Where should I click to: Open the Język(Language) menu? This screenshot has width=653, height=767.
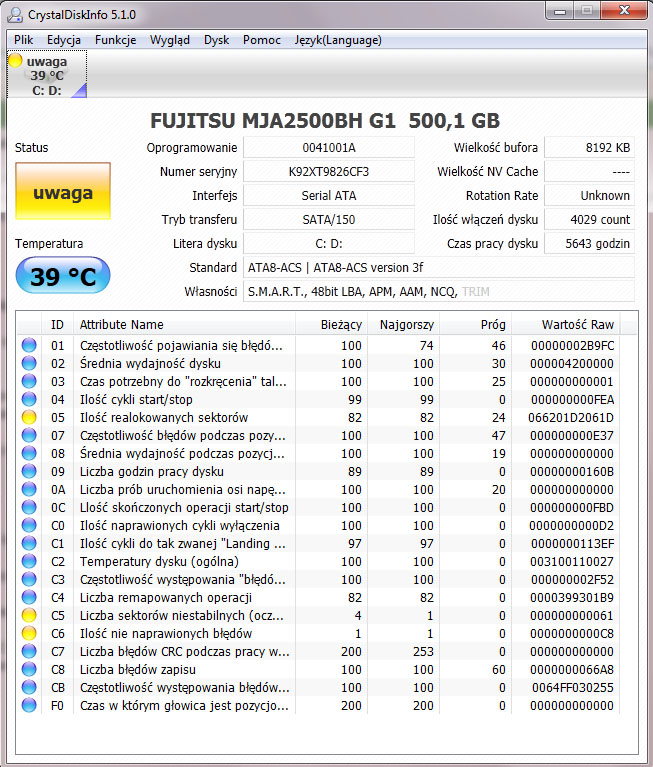(x=338, y=40)
